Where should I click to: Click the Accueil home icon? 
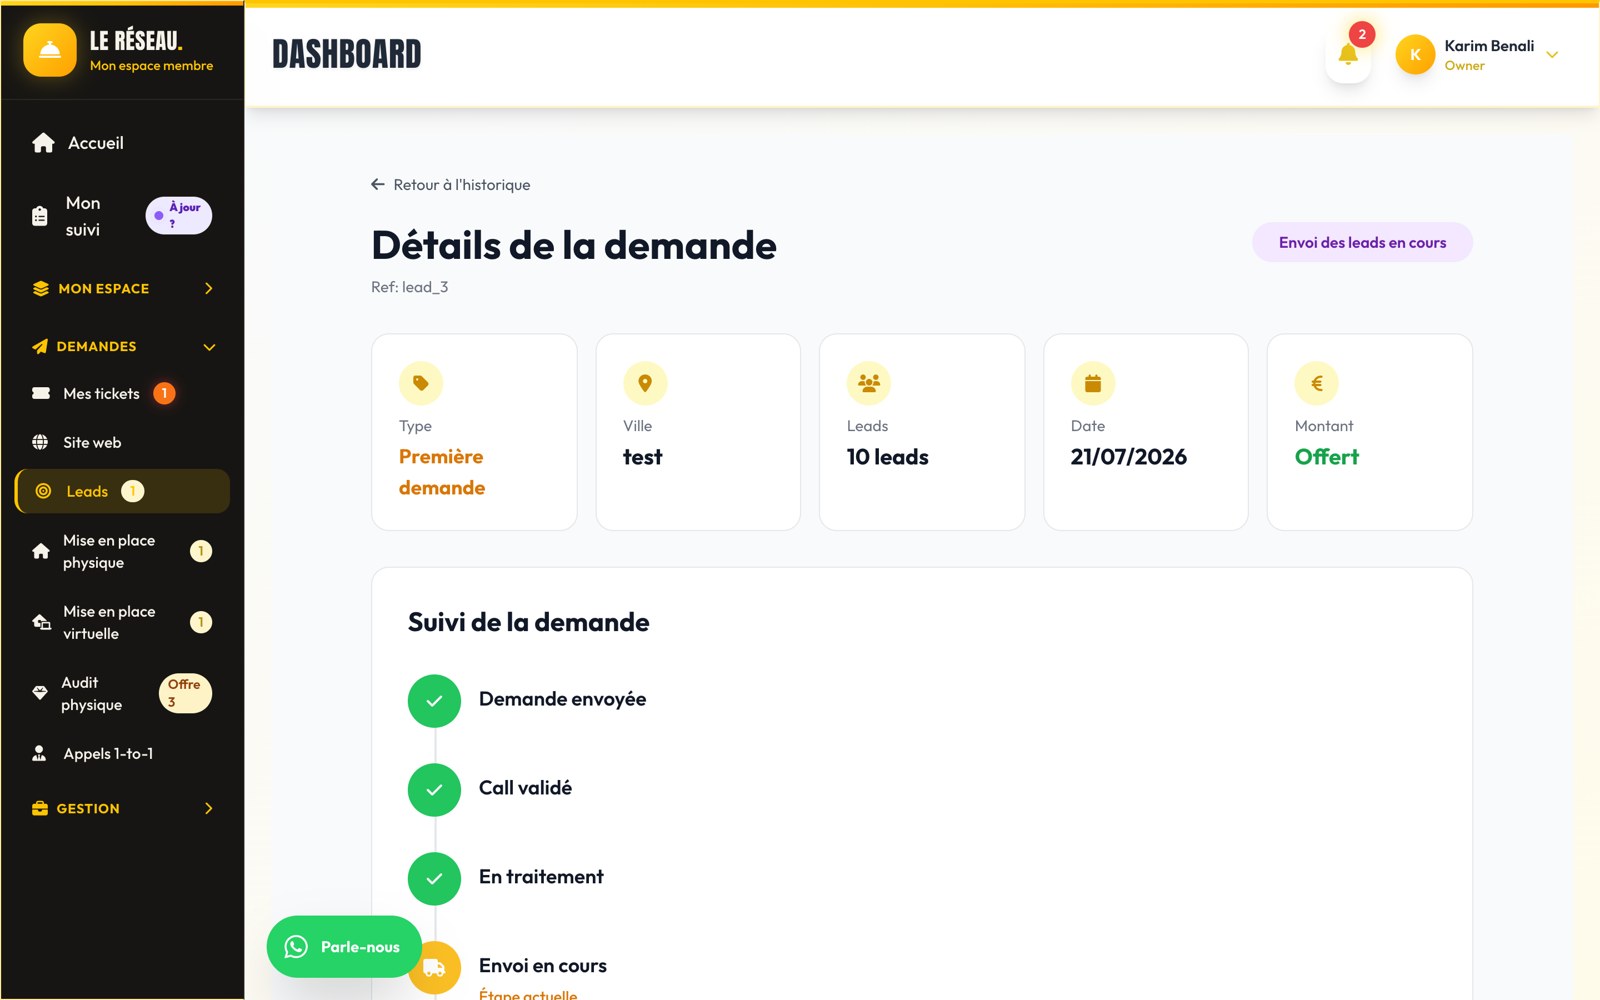[43, 143]
